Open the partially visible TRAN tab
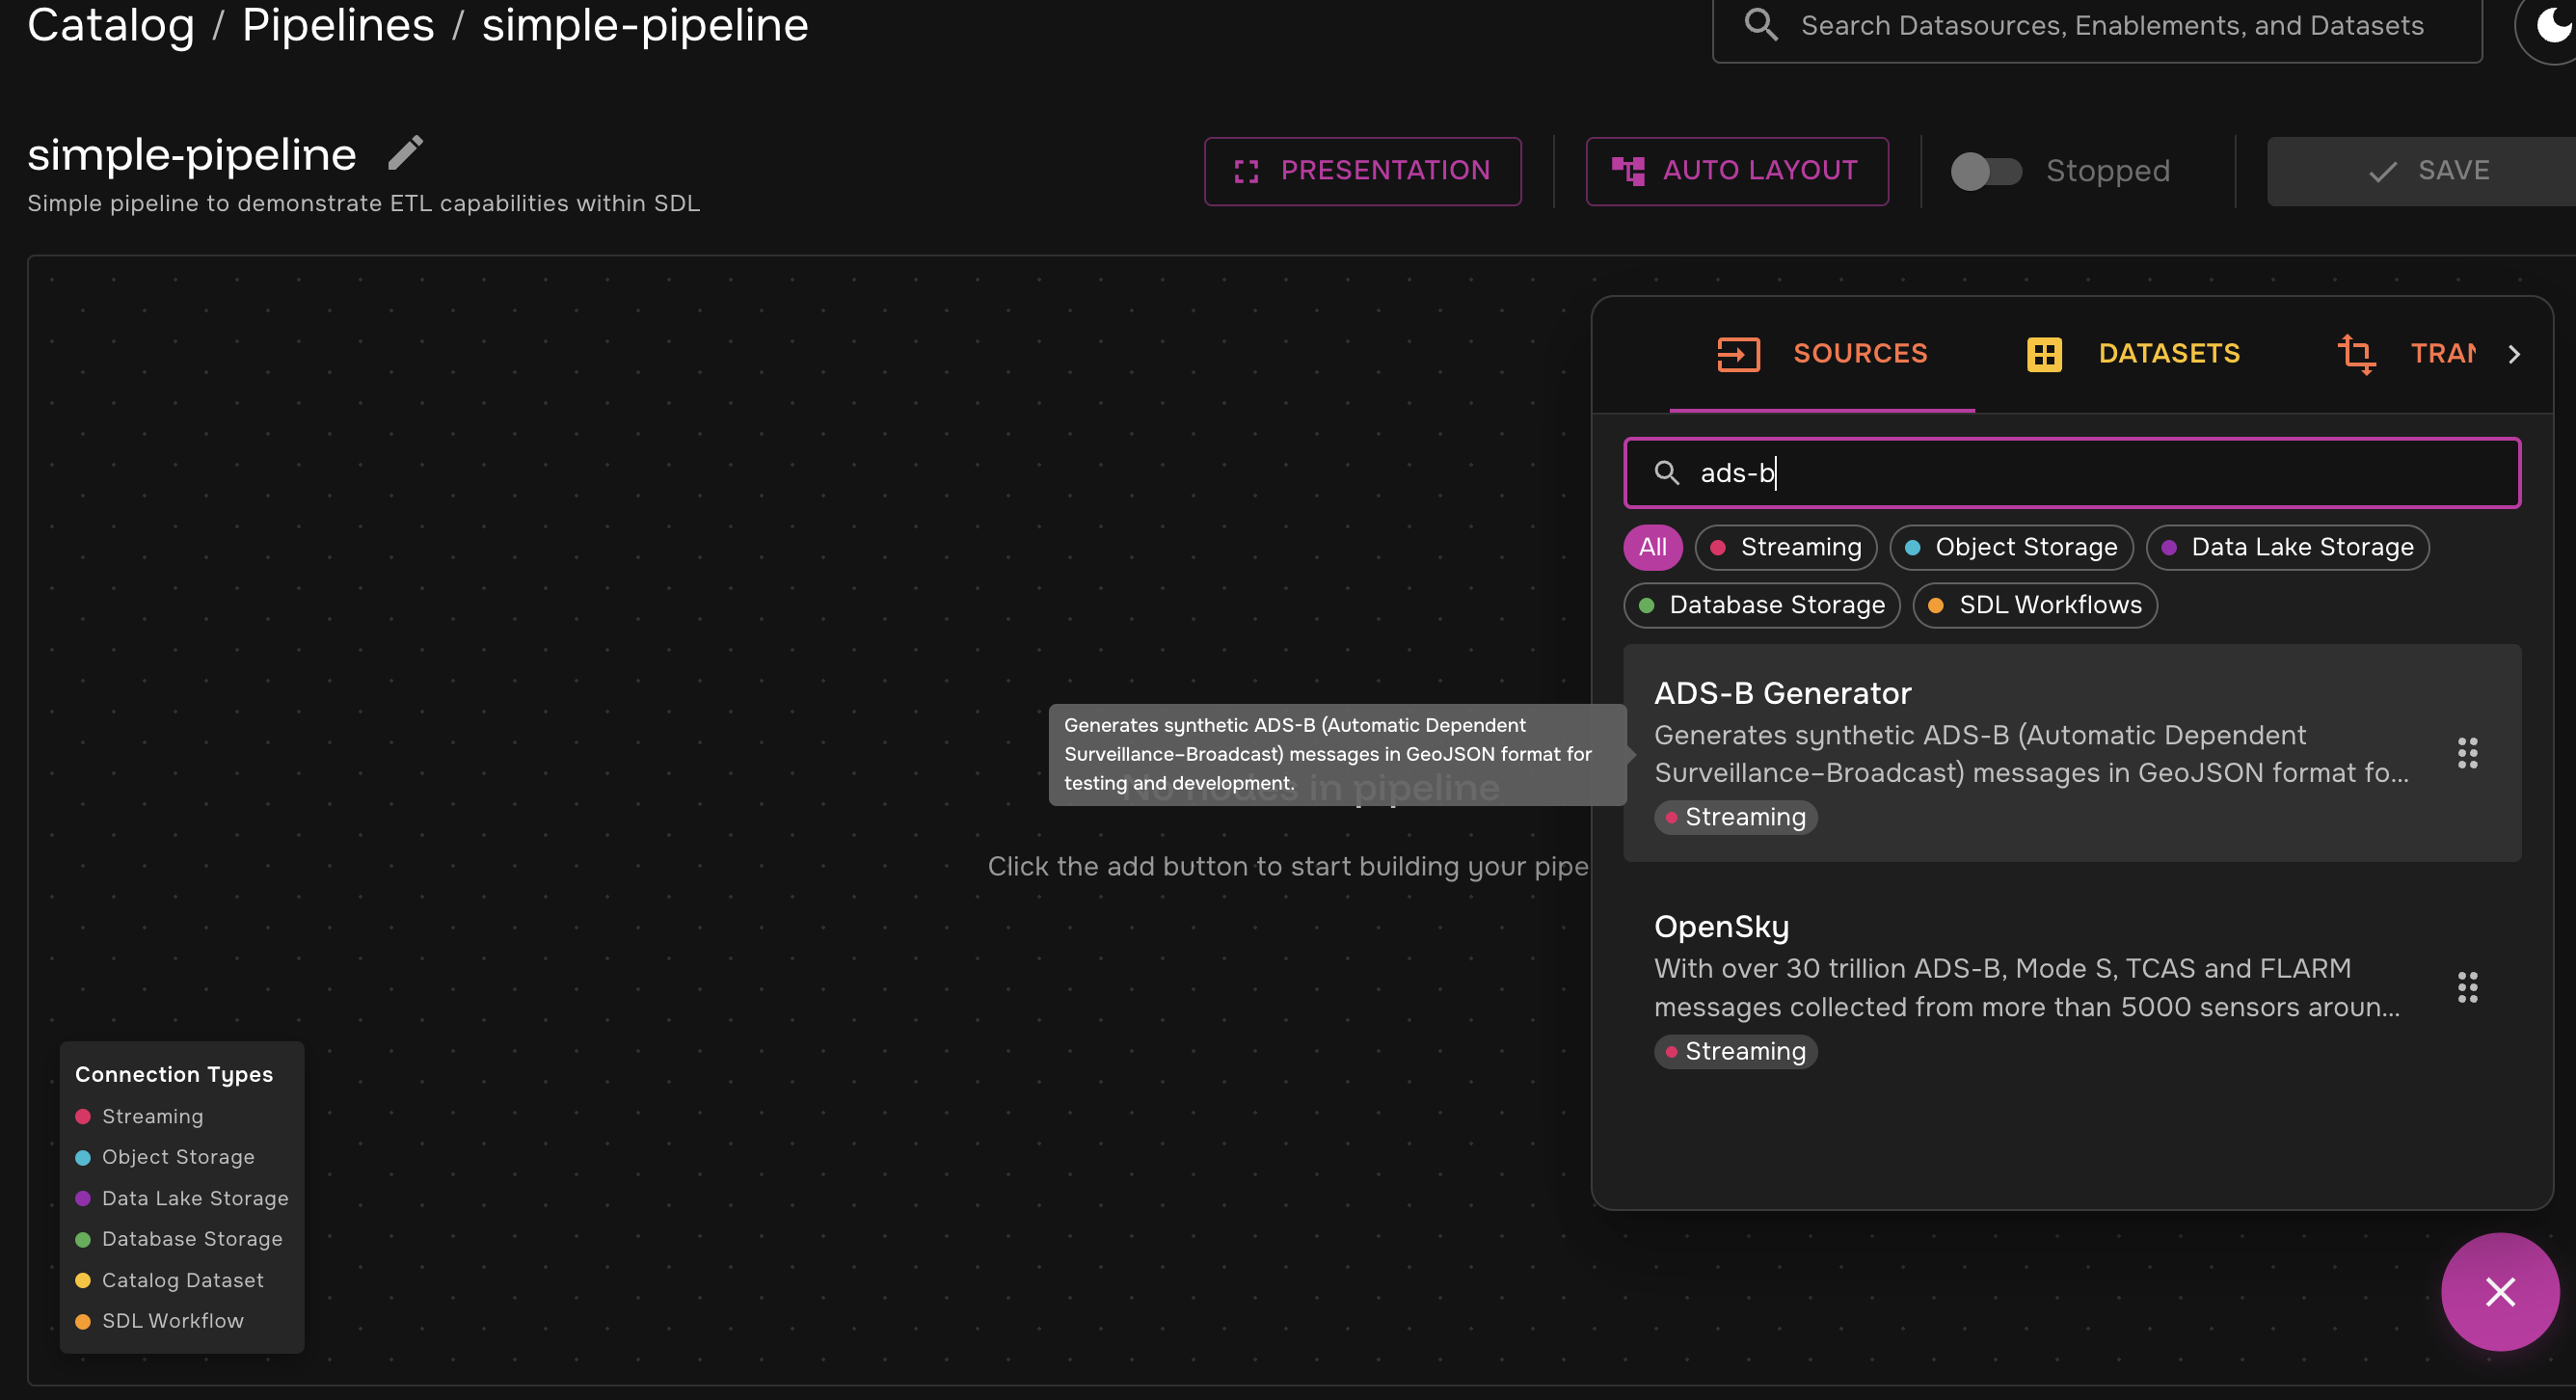Image resolution: width=2576 pixels, height=1400 pixels. (x=2406, y=354)
